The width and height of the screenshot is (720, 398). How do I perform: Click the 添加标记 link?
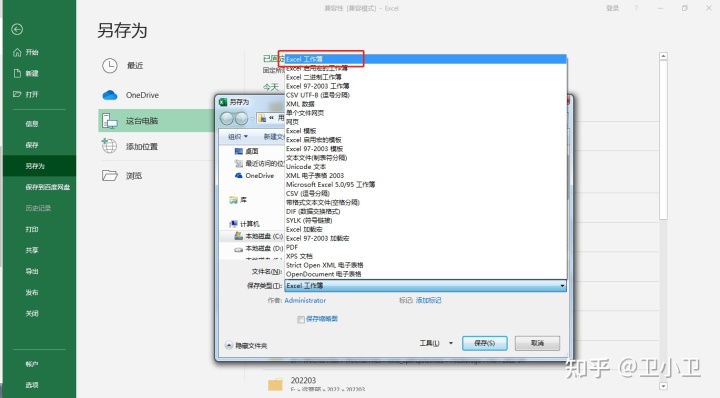[428, 300]
